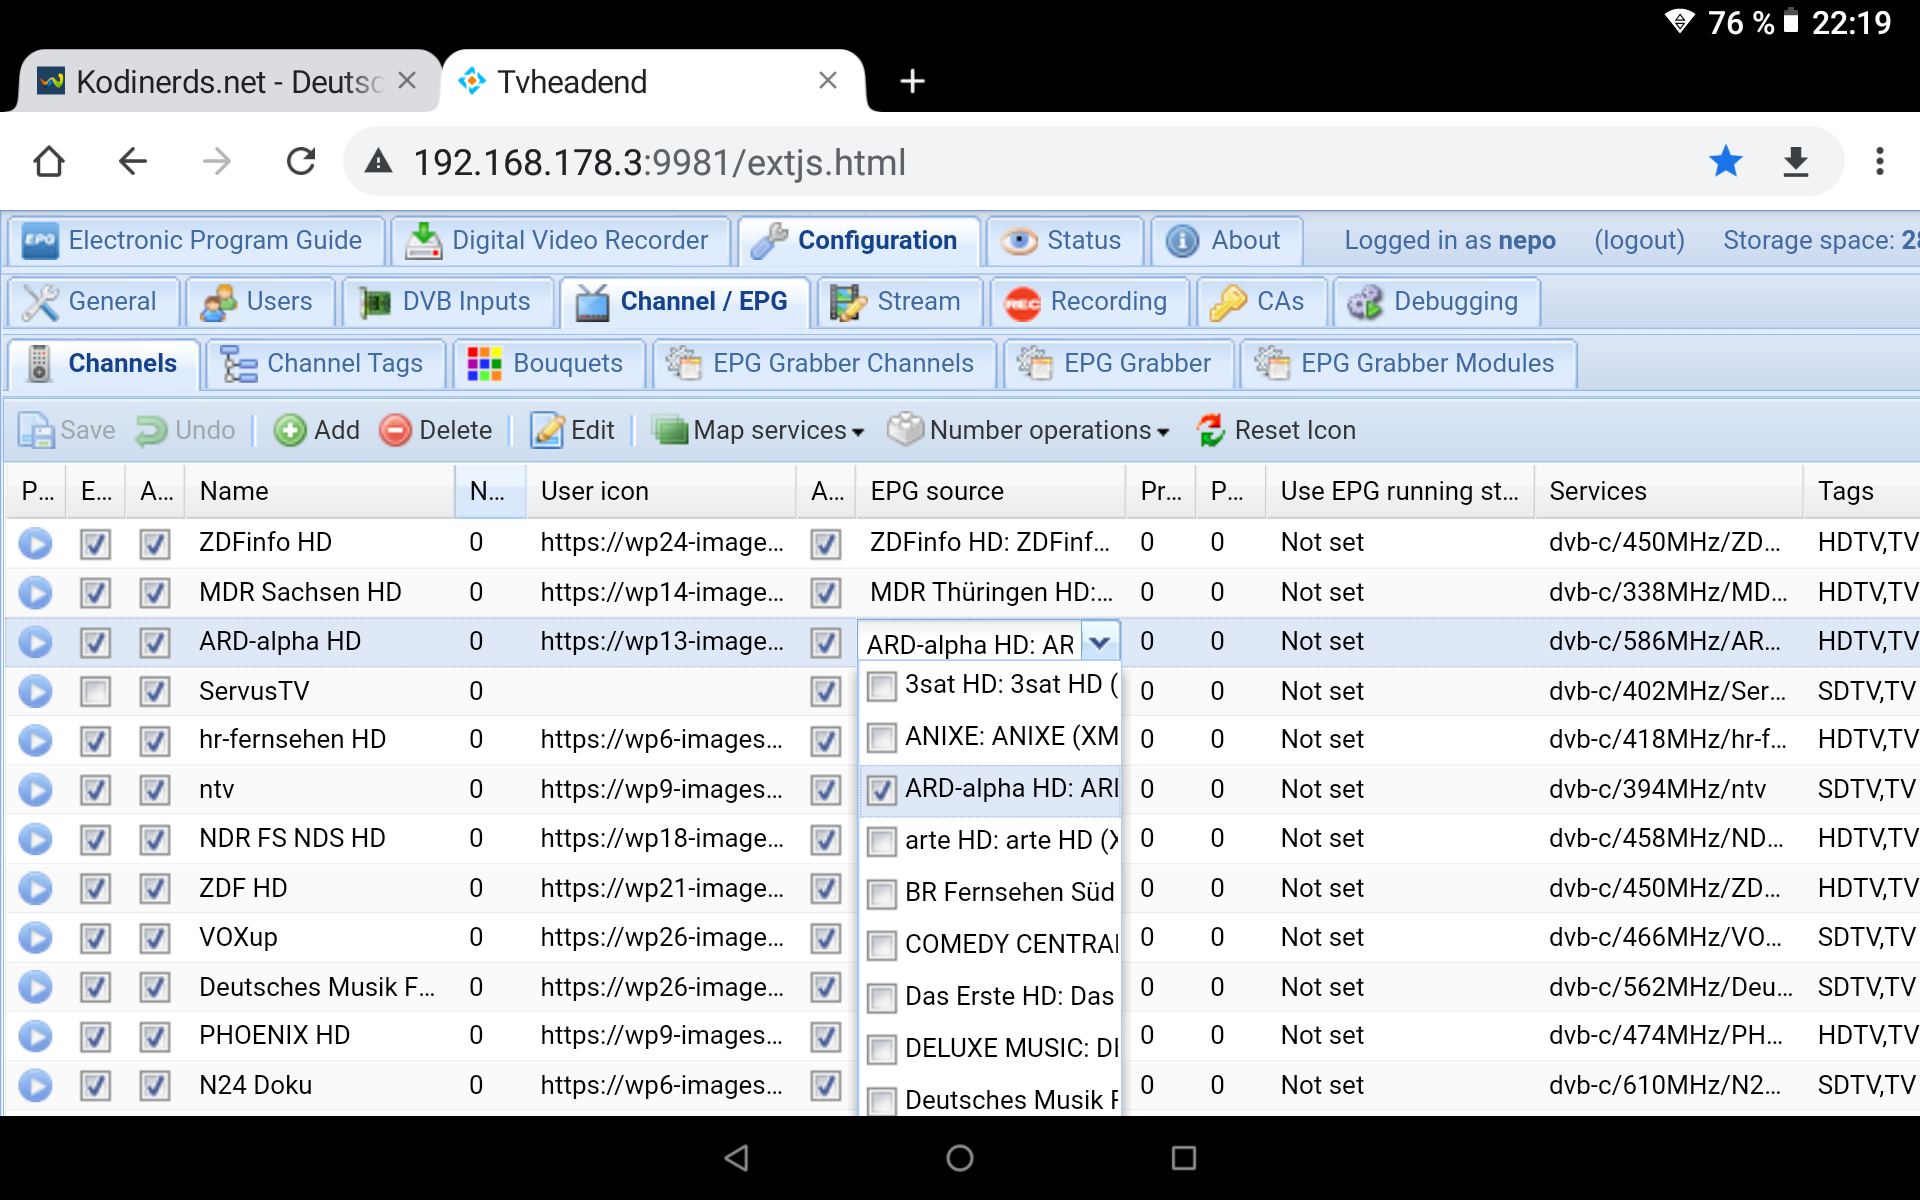Click the browser address bar URL
The width and height of the screenshot is (1920, 1200).
[x=660, y=162]
